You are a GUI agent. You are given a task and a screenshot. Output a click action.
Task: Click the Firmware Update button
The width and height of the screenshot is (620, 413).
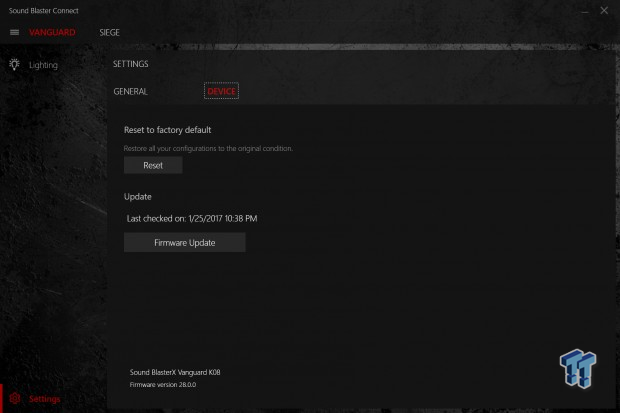point(185,242)
